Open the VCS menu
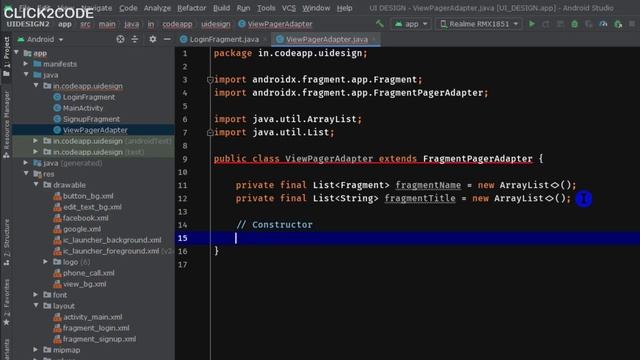640x360 pixels. point(289,8)
